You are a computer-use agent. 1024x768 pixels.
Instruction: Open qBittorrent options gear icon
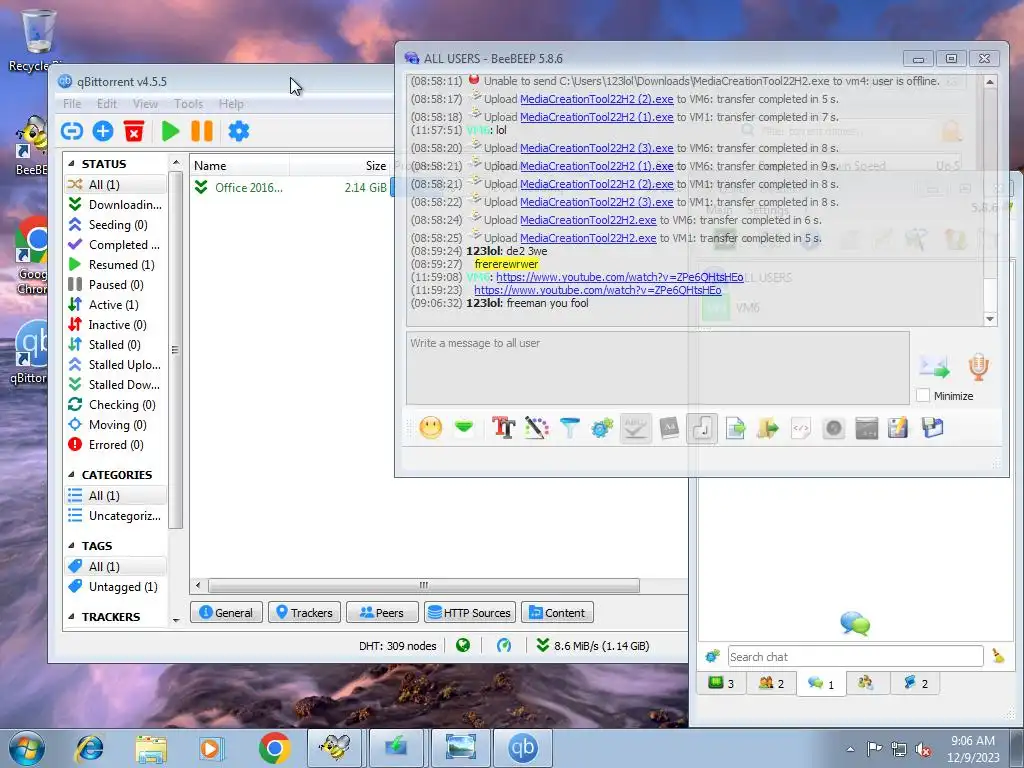(238, 131)
